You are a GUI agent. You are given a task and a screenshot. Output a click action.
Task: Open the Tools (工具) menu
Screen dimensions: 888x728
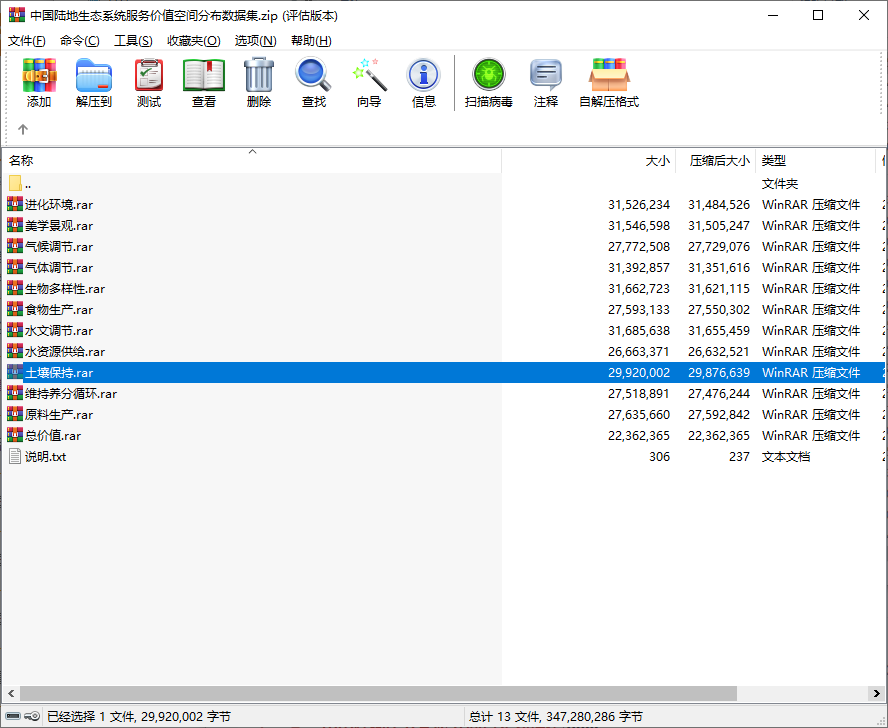point(133,41)
